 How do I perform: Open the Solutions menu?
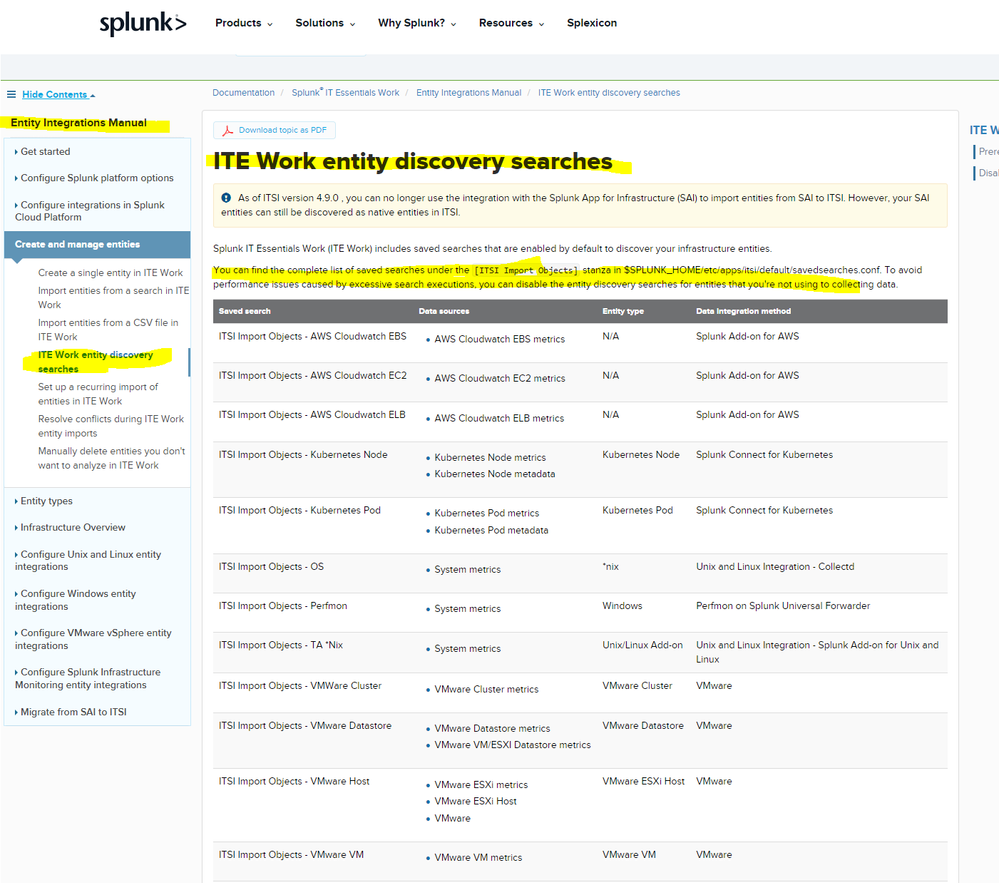[325, 23]
